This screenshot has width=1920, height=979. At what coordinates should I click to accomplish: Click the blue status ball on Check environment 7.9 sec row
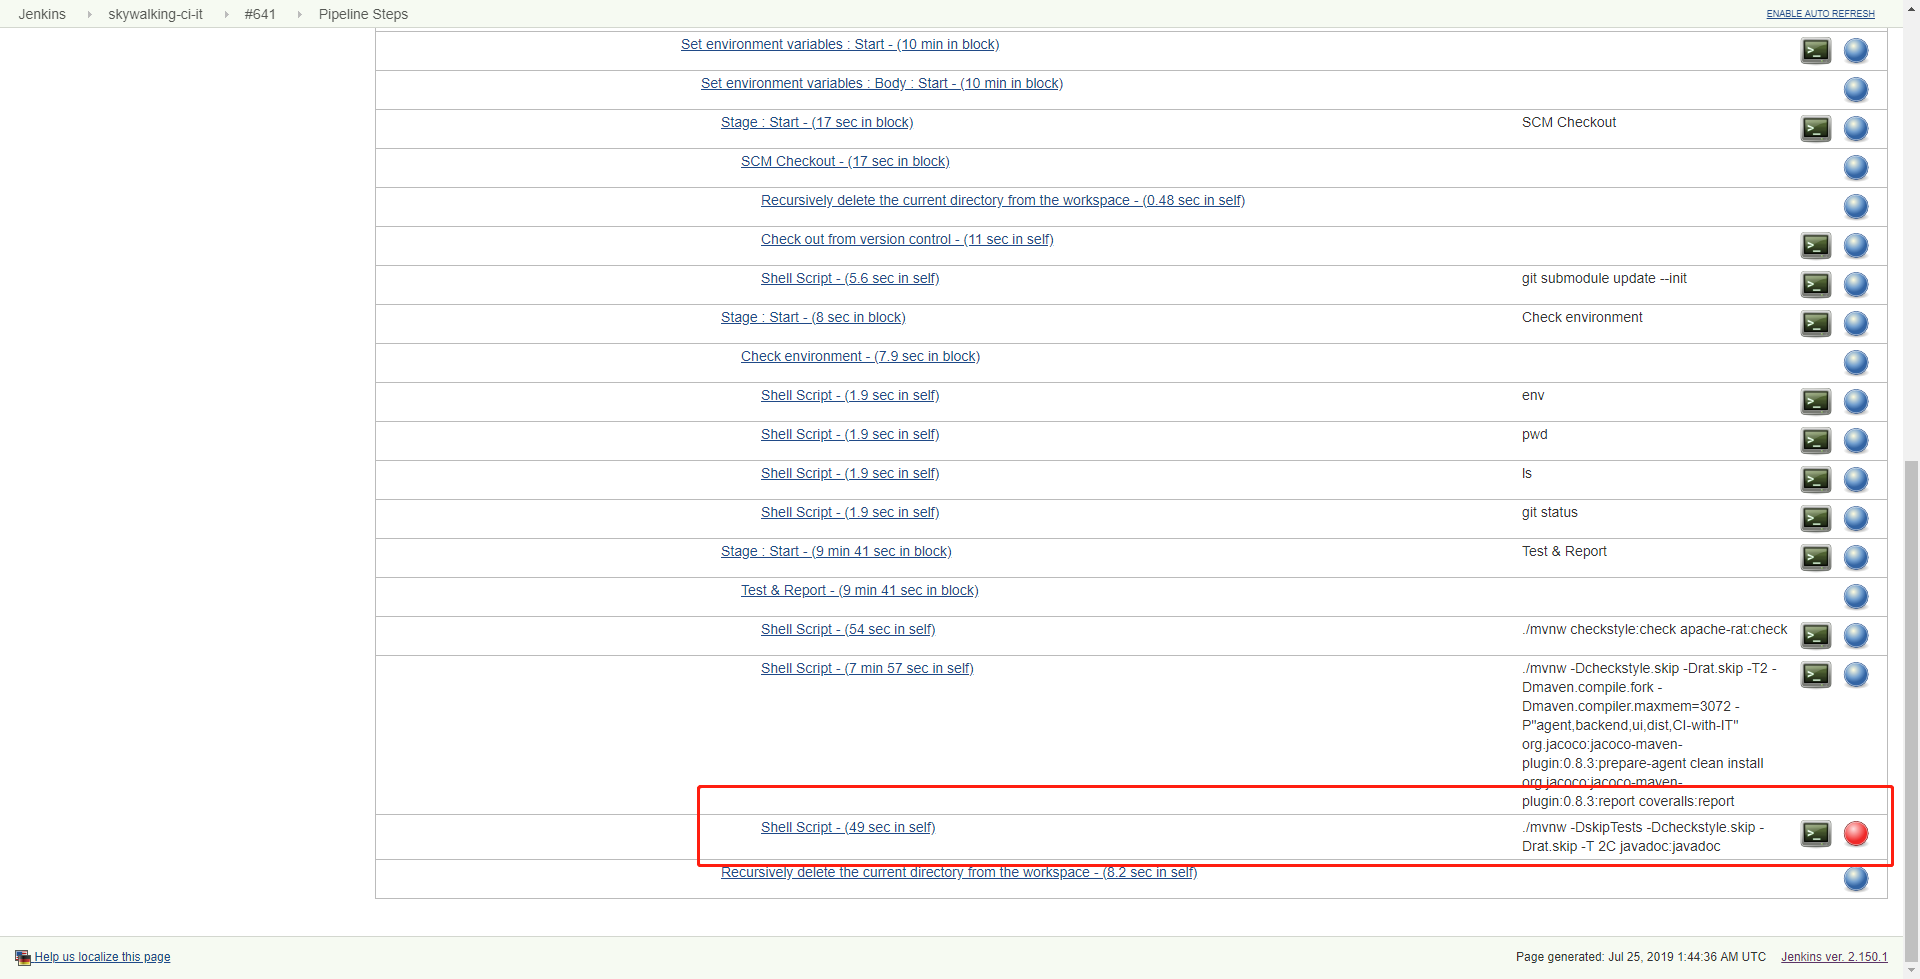pos(1856,363)
